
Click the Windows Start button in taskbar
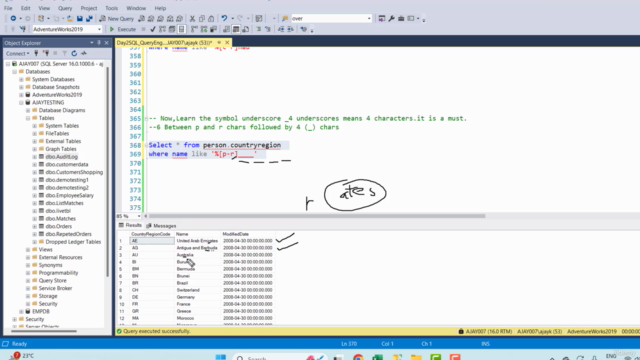coord(221,357)
